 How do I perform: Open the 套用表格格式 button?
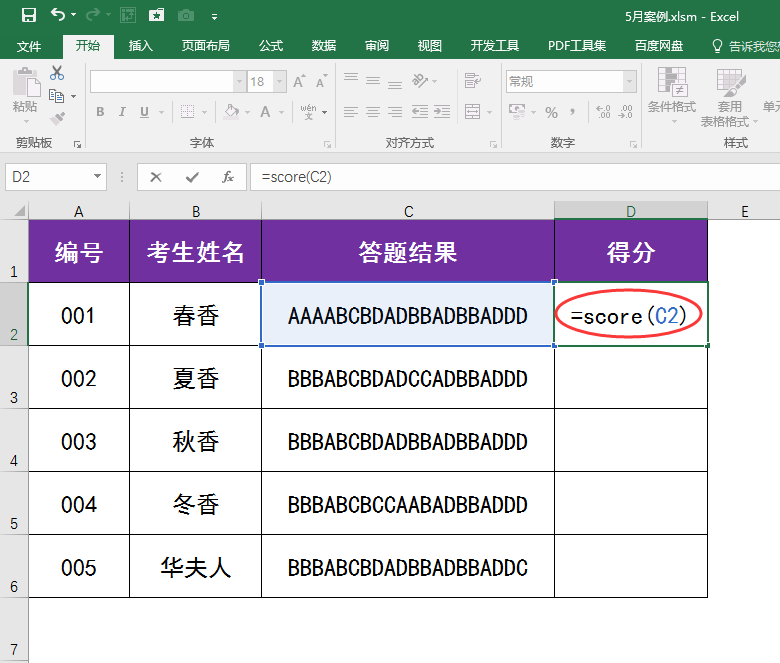coord(729,97)
